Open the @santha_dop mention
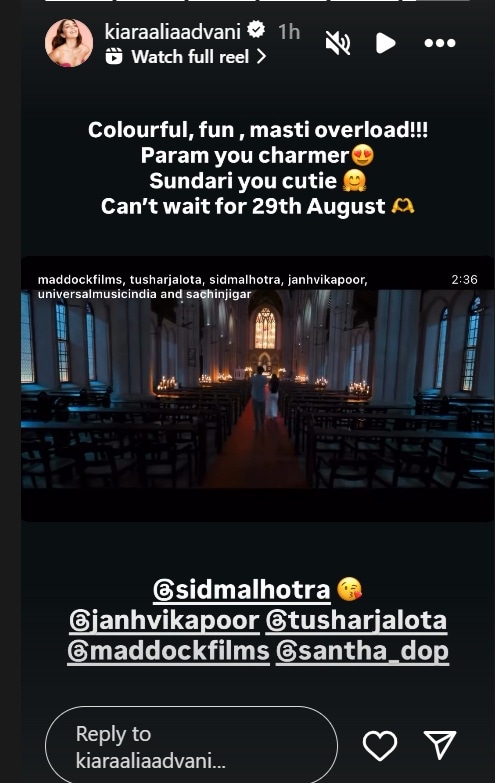The image size is (495, 783). 362,652
